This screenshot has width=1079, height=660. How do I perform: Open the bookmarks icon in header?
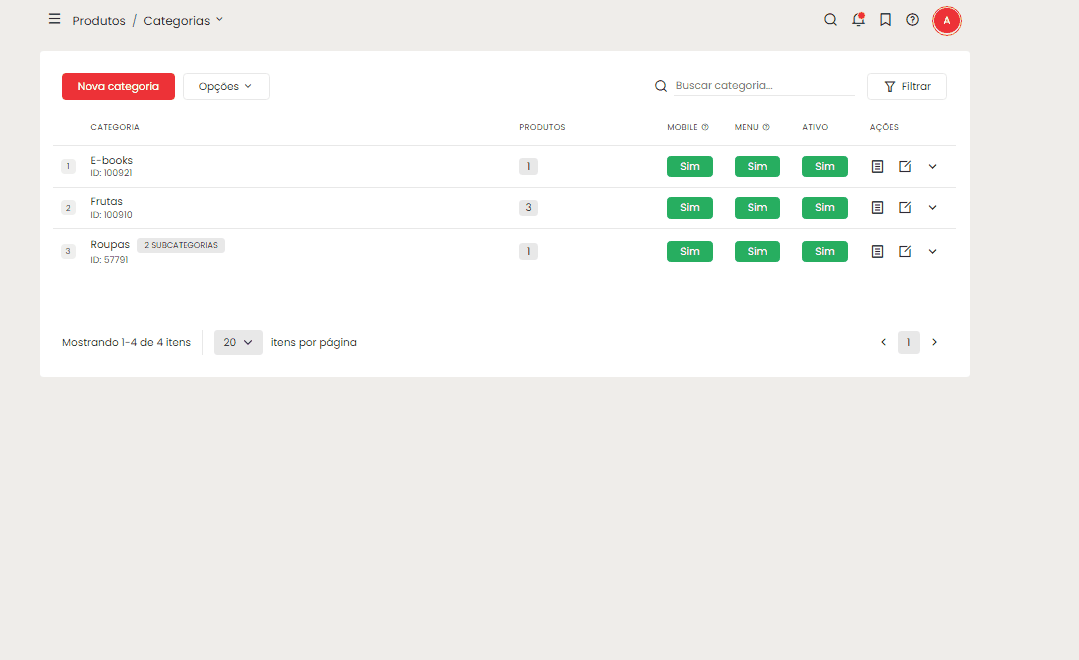point(885,20)
